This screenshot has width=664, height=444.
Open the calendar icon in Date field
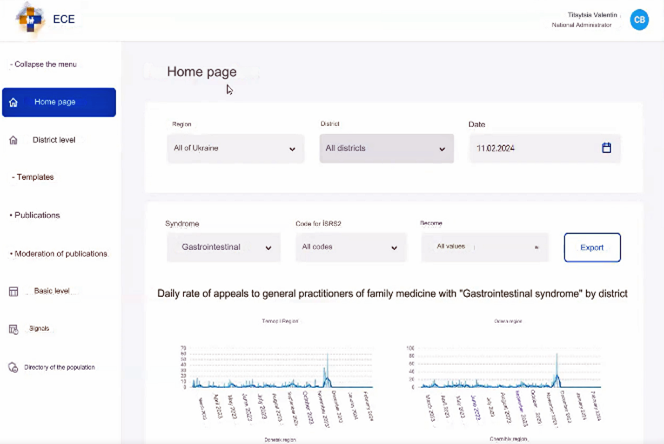coord(606,148)
